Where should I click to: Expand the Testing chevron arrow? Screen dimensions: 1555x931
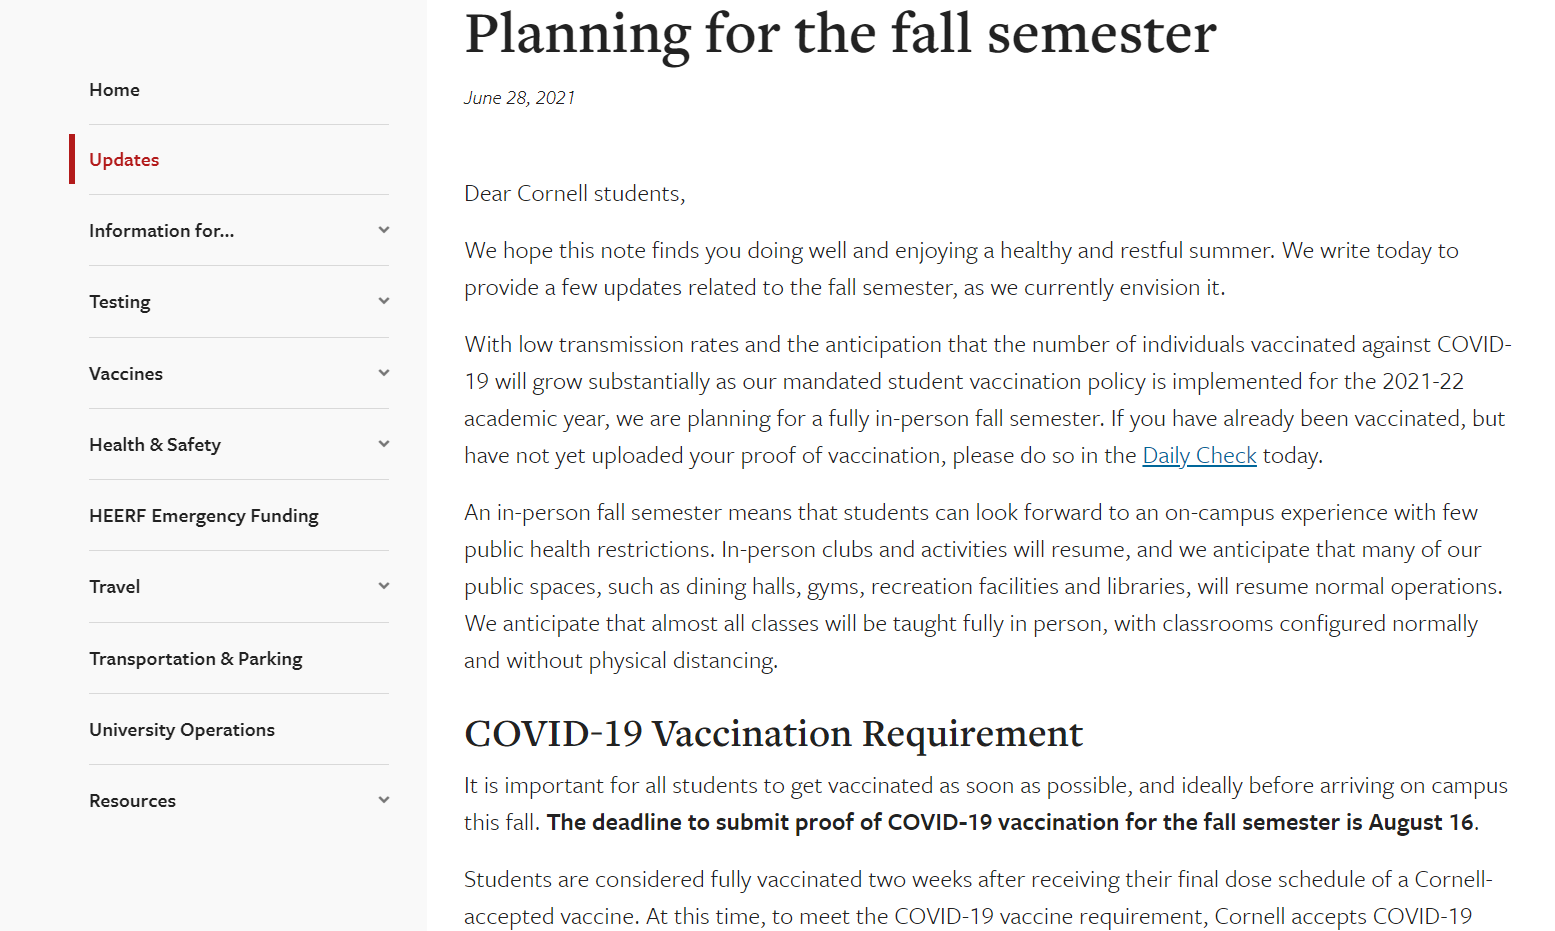pos(384,301)
